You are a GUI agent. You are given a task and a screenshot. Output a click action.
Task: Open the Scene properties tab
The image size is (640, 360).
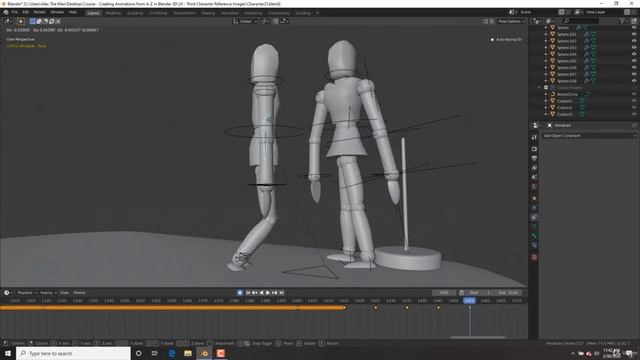tap(534, 177)
